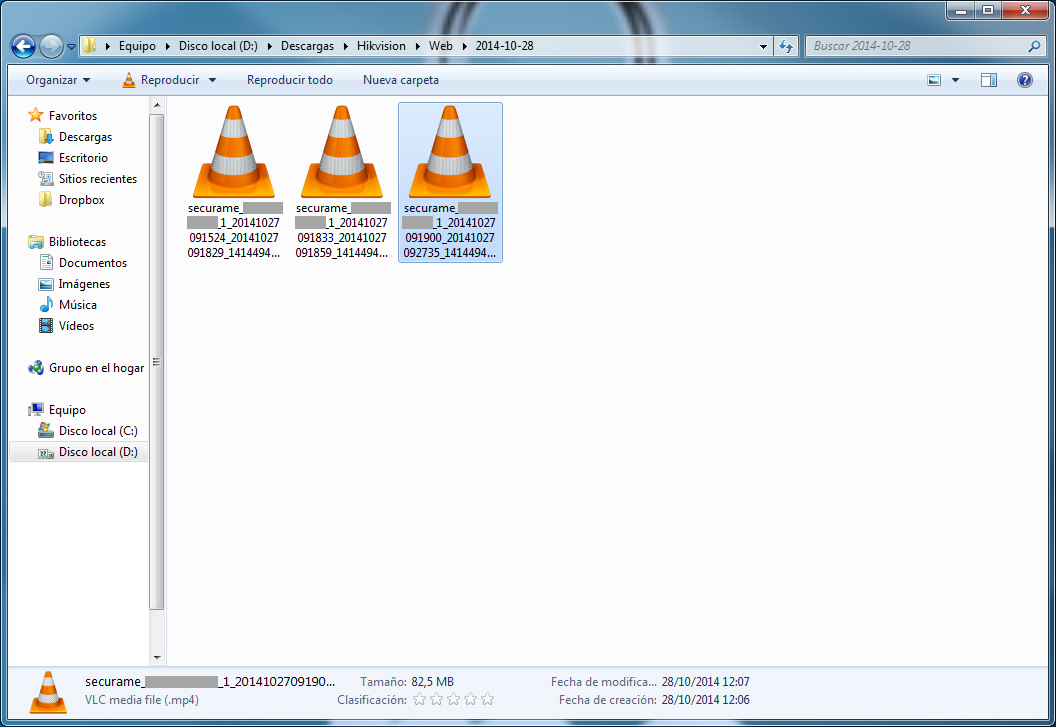Go to Hikvision breadcrumb folder

pyautogui.click(x=381, y=46)
